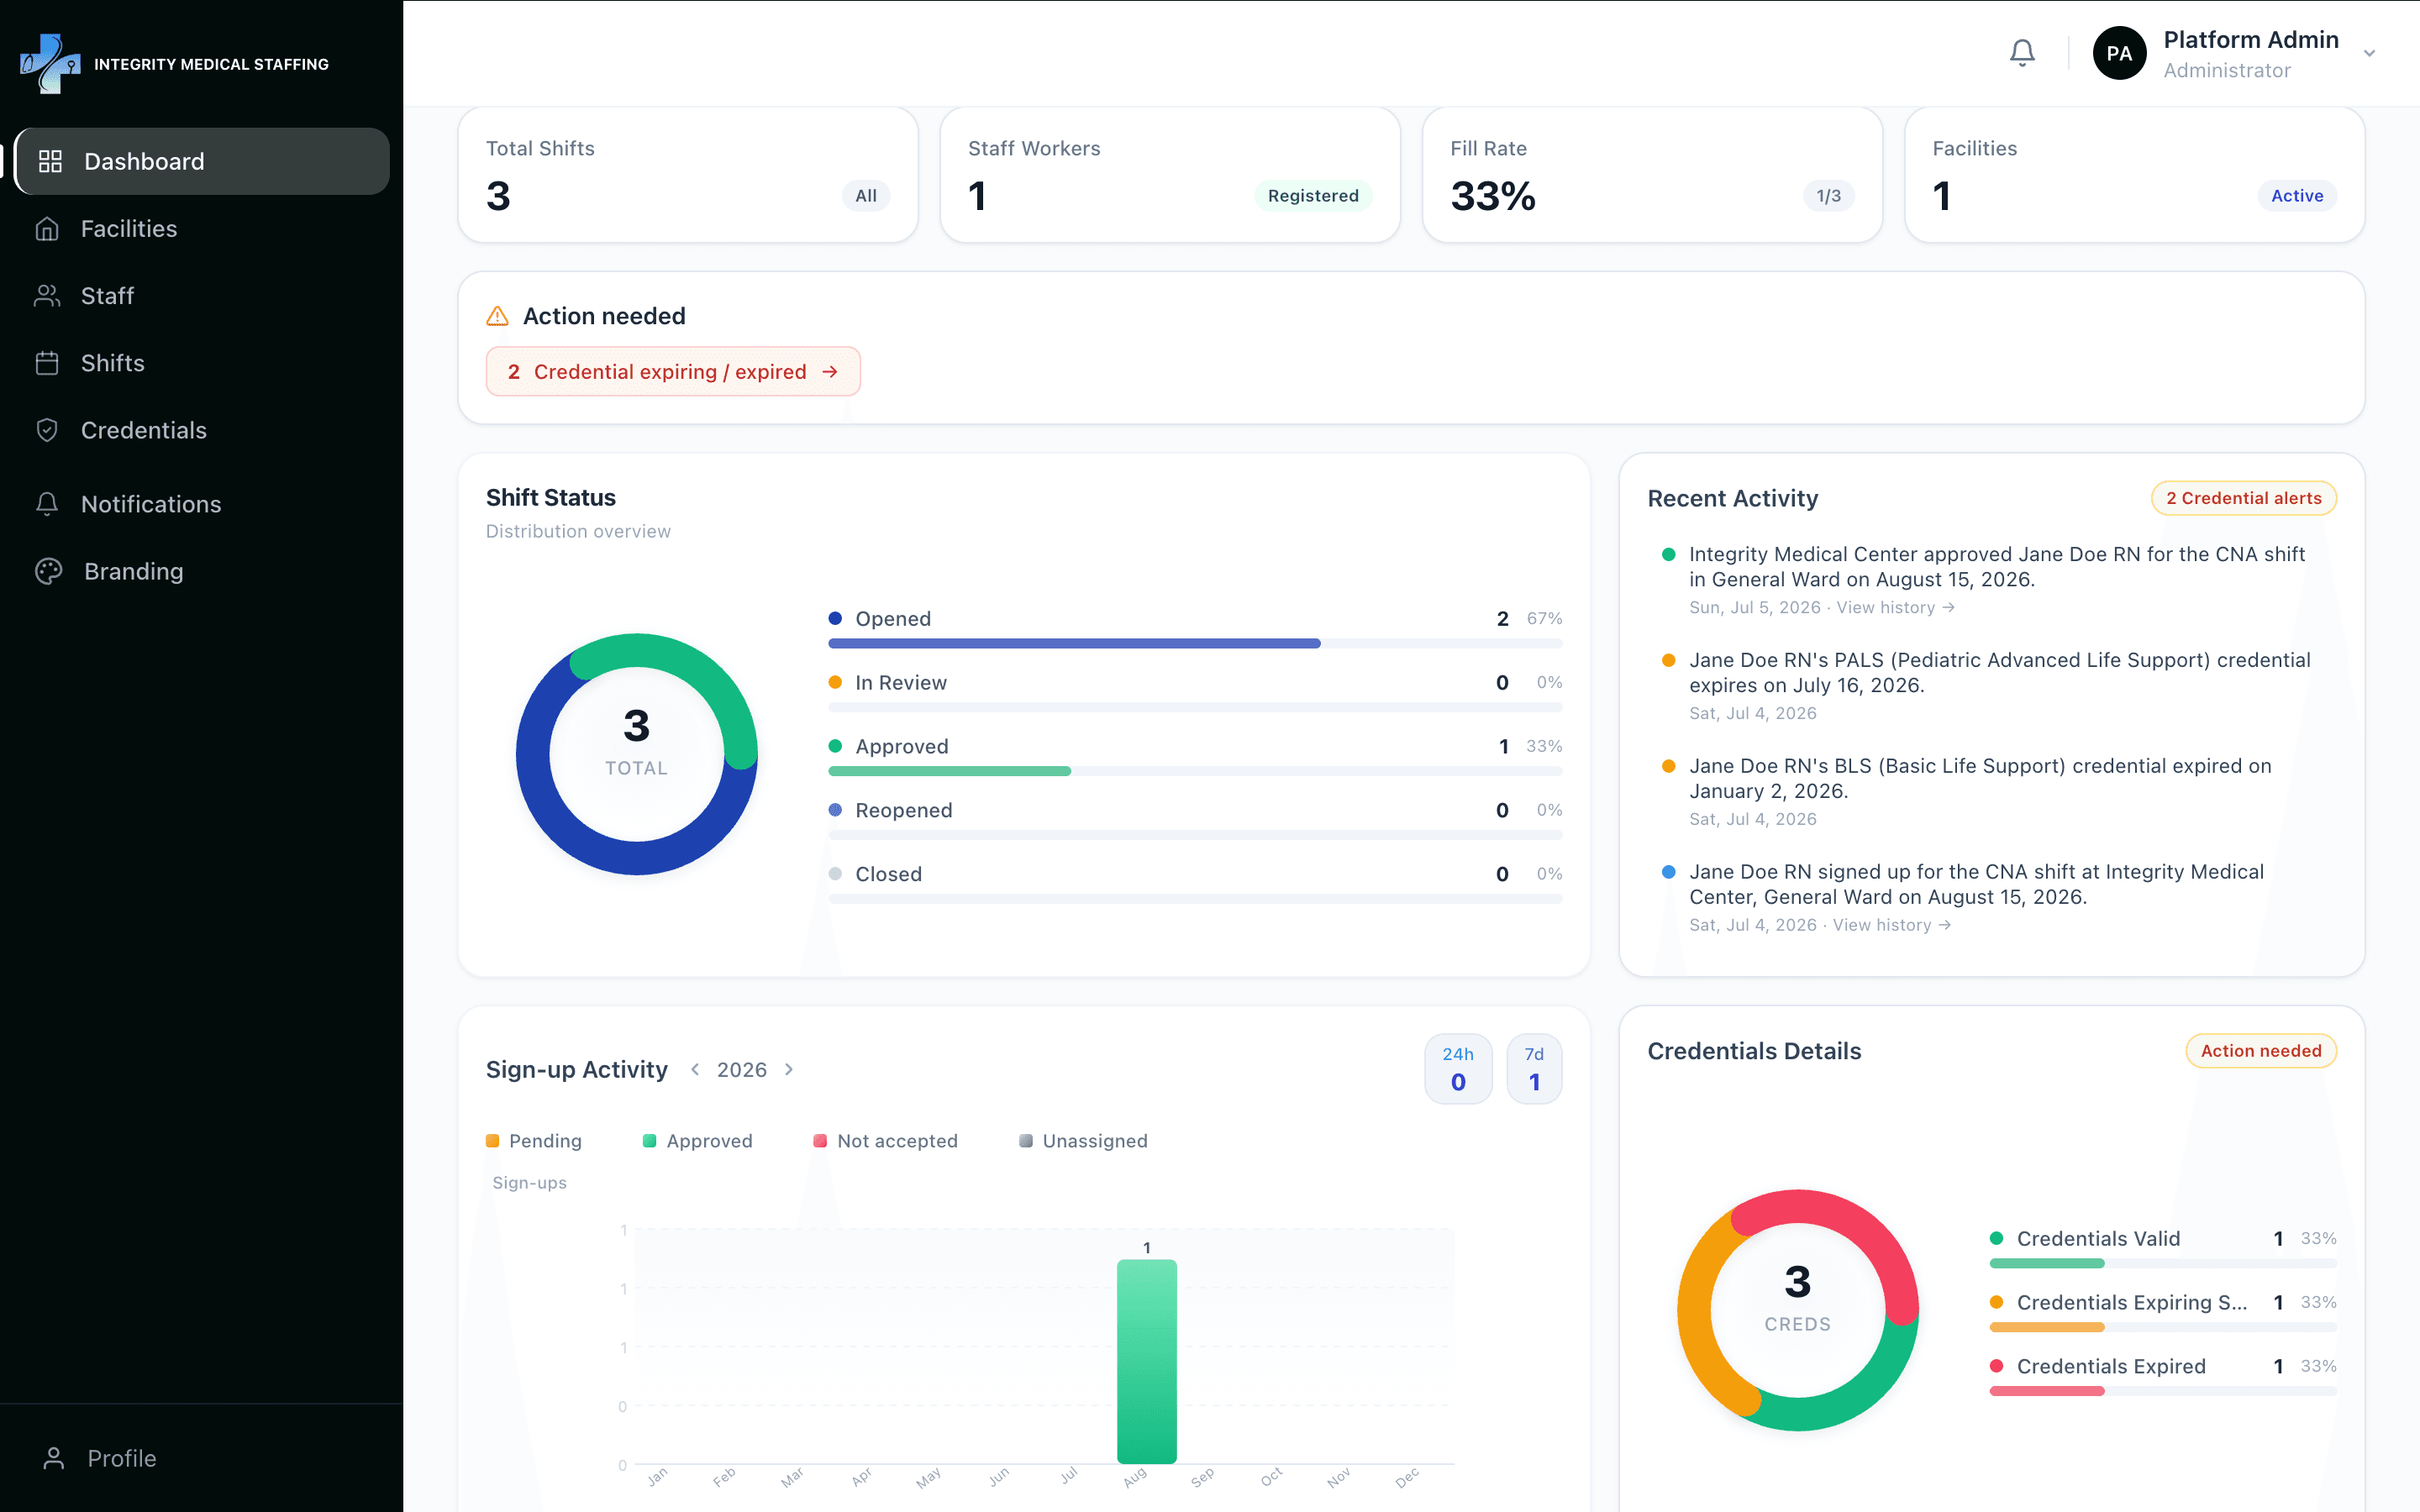The height and width of the screenshot is (1512, 2420).
Task: Open the Branding menu item
Action: [x=203, y=571]
